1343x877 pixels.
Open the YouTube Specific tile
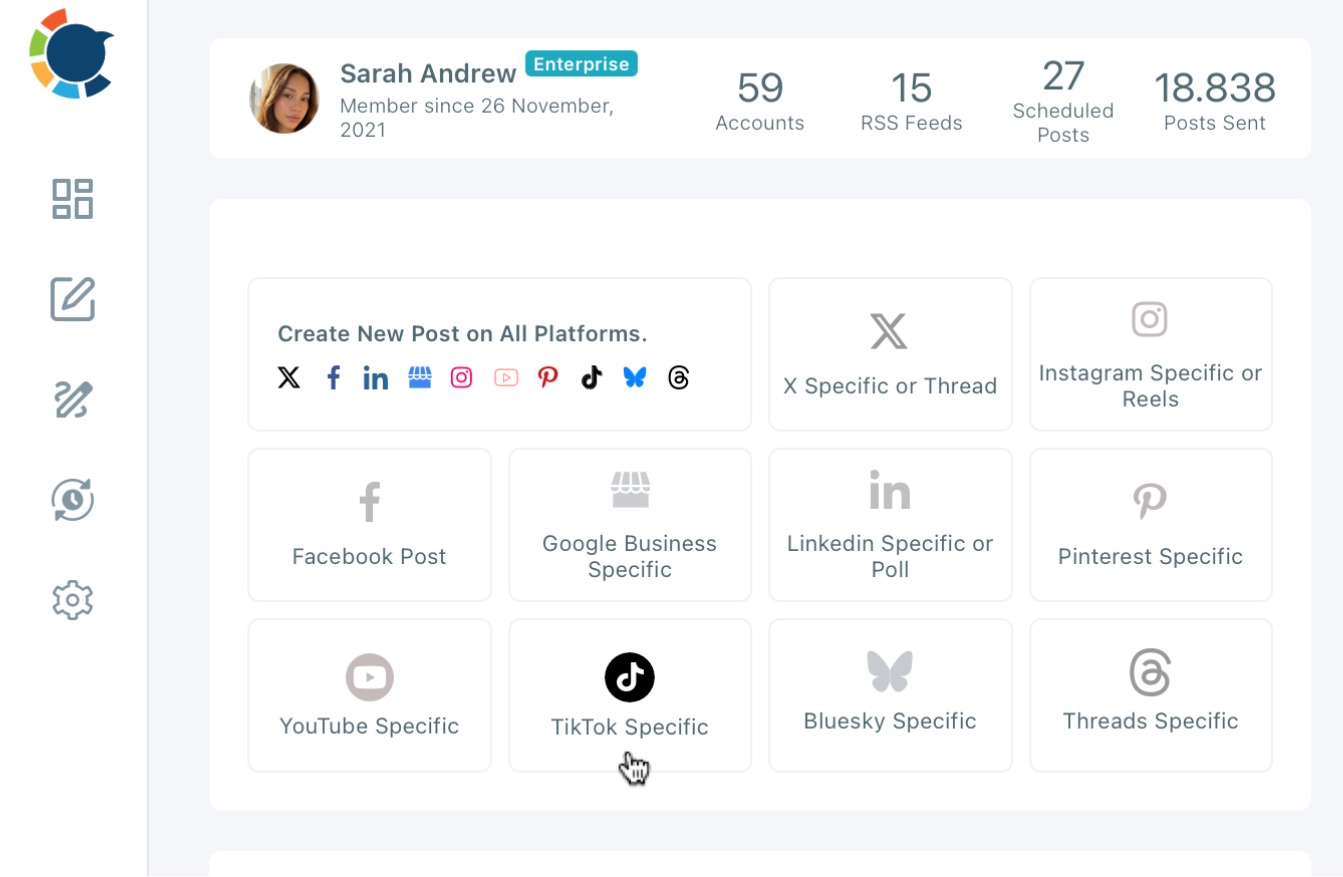tap(369, 696)
